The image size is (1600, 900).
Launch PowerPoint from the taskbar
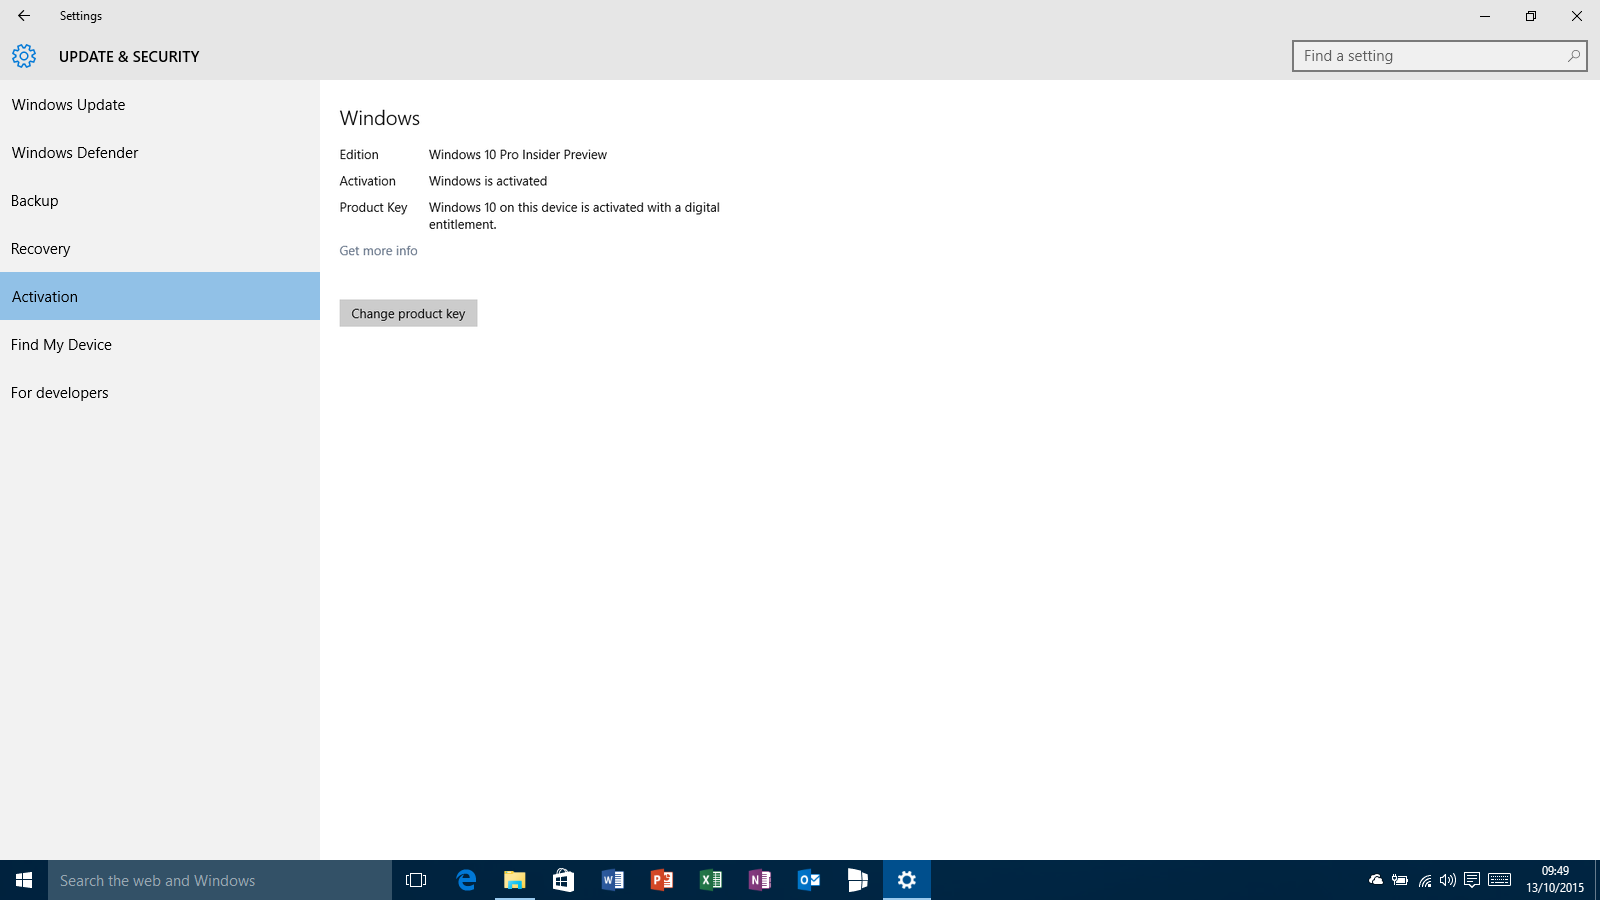click(x=661, y=880)
